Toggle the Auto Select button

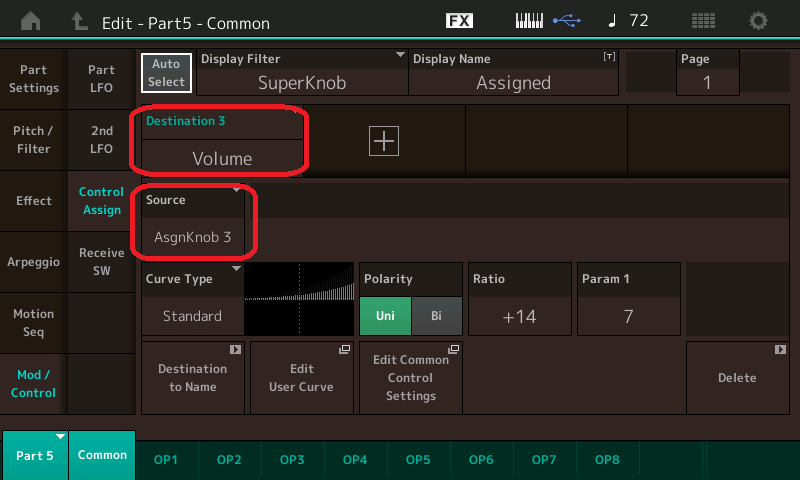pyautogui.click(x=166, y=71)
